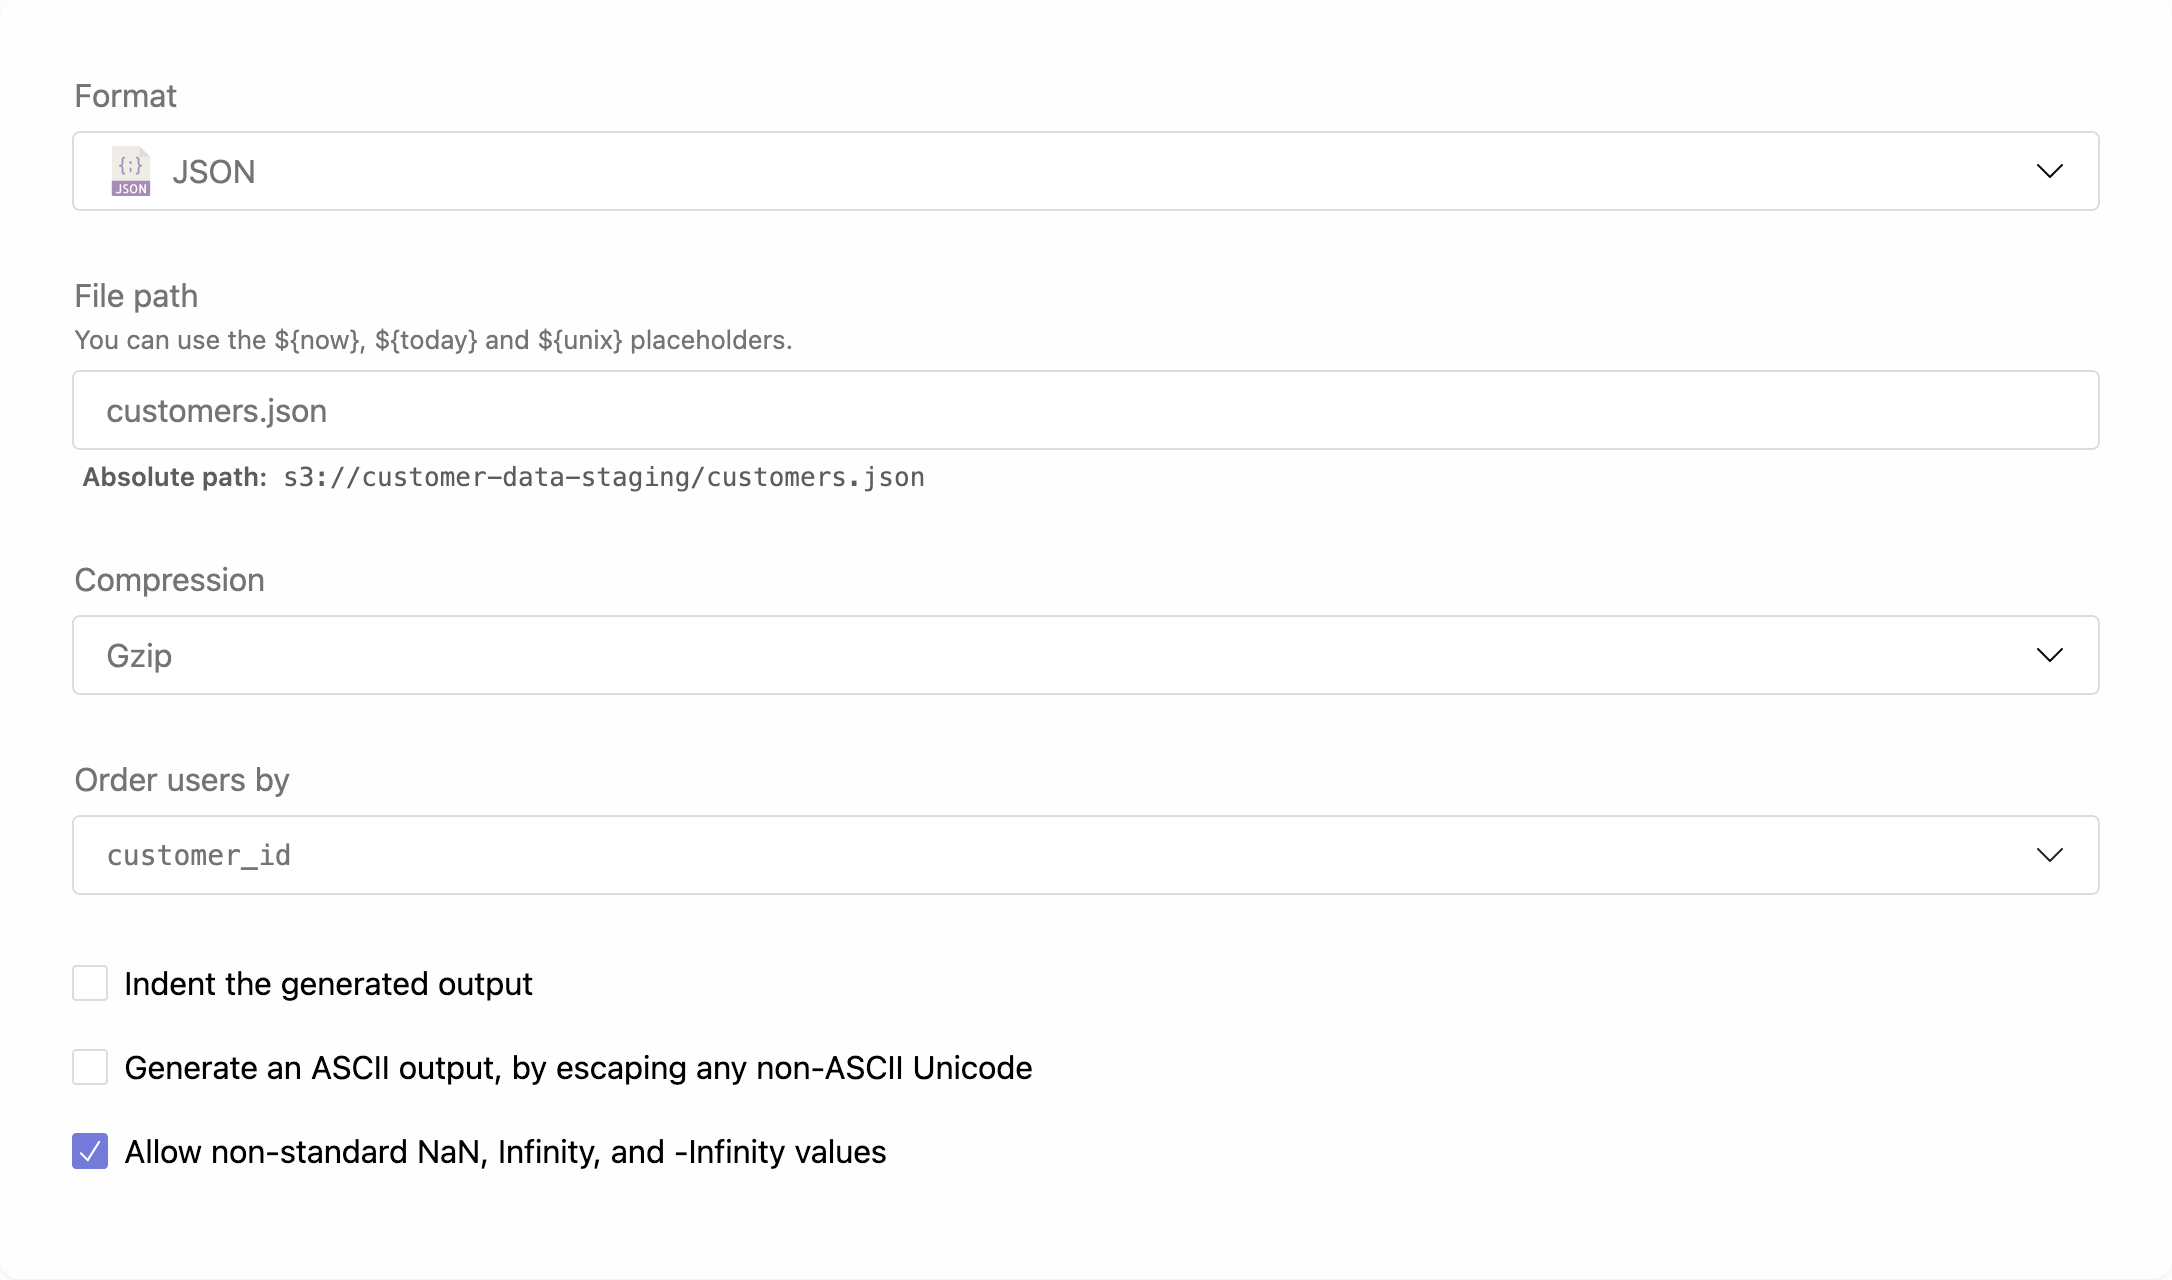This screenshot has height=1280, width=2172.
Task: Click the Gzip compression value
Action: point(139,655)
